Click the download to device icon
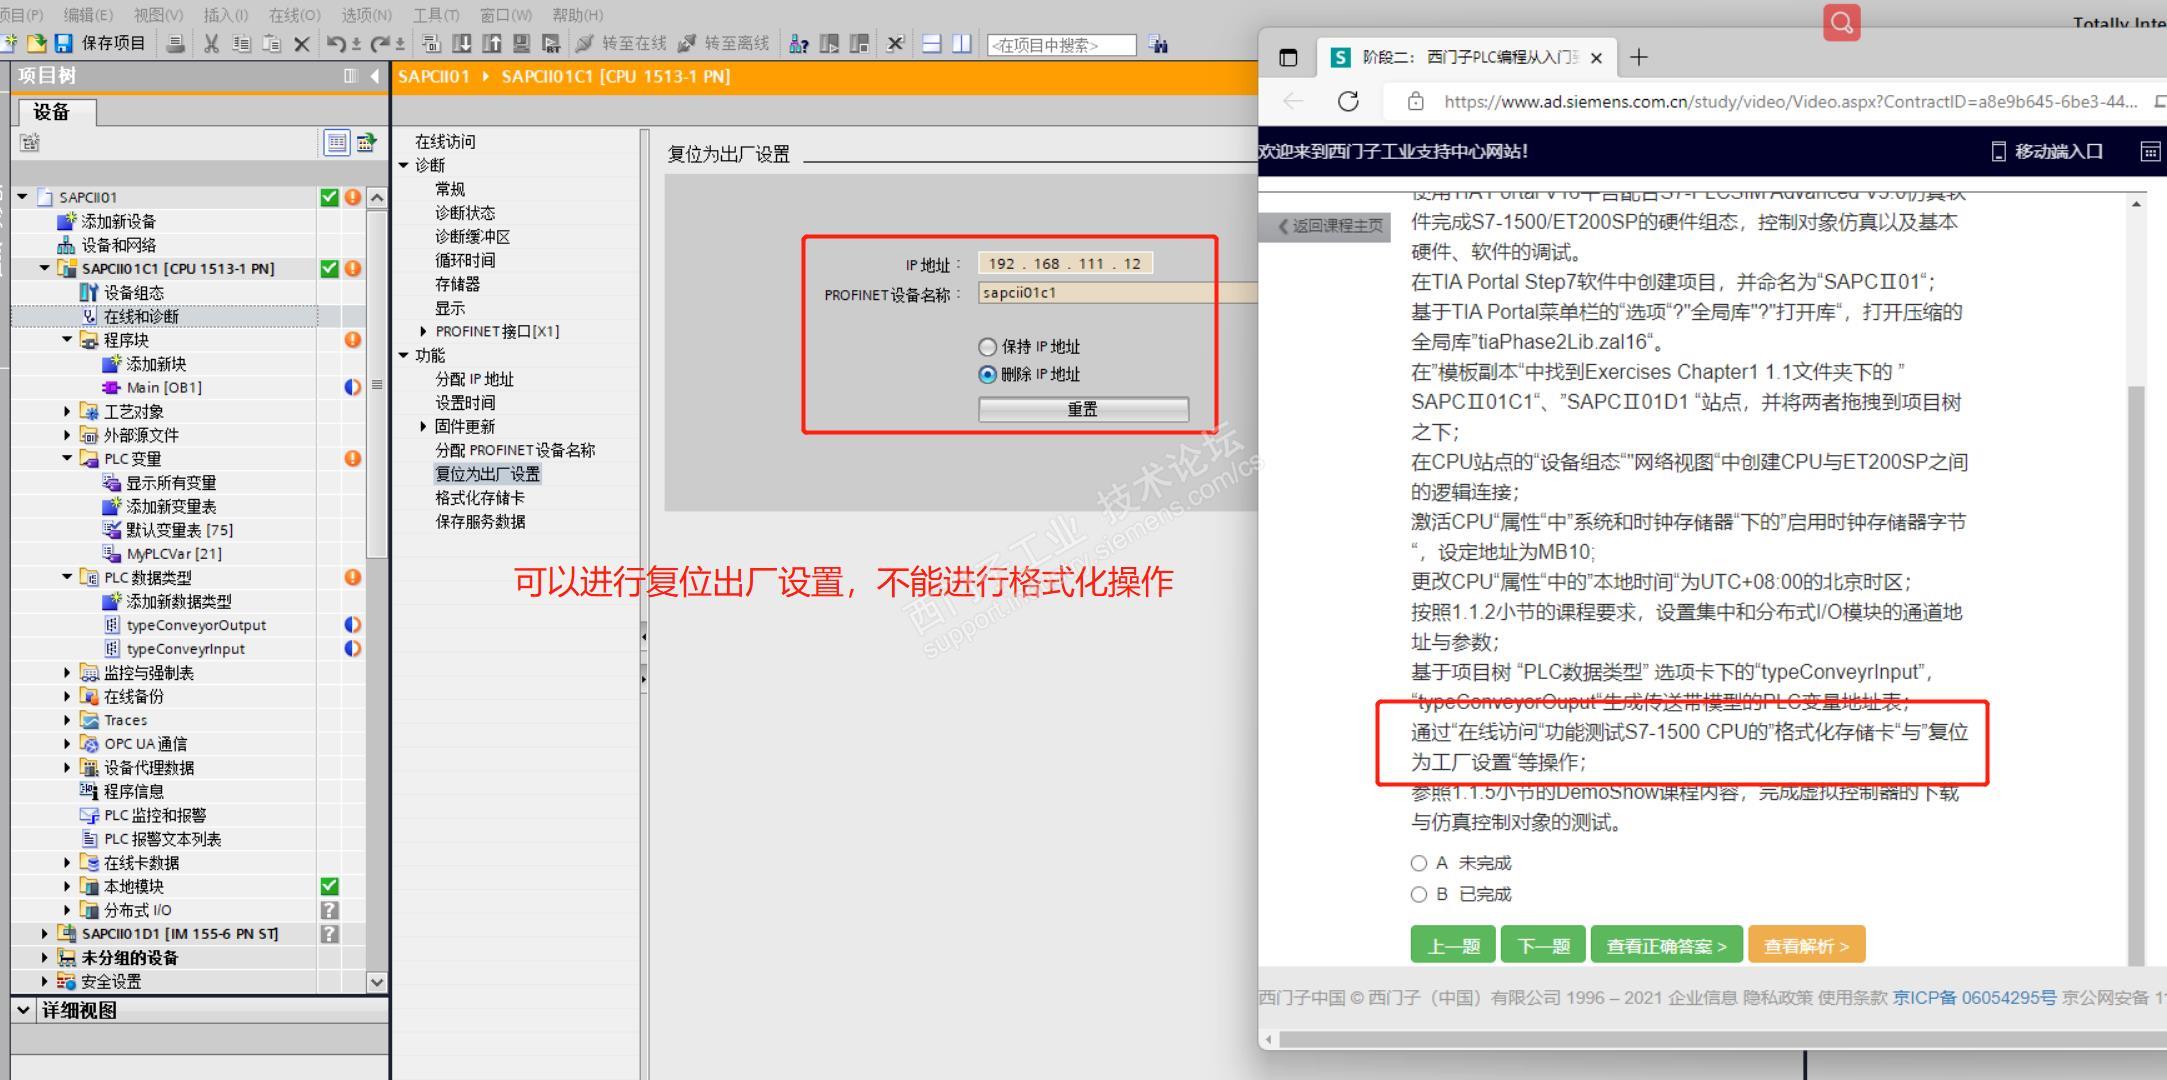Screen dimensions: 2167x1080 pyautogui.click(x=461, y=44)
